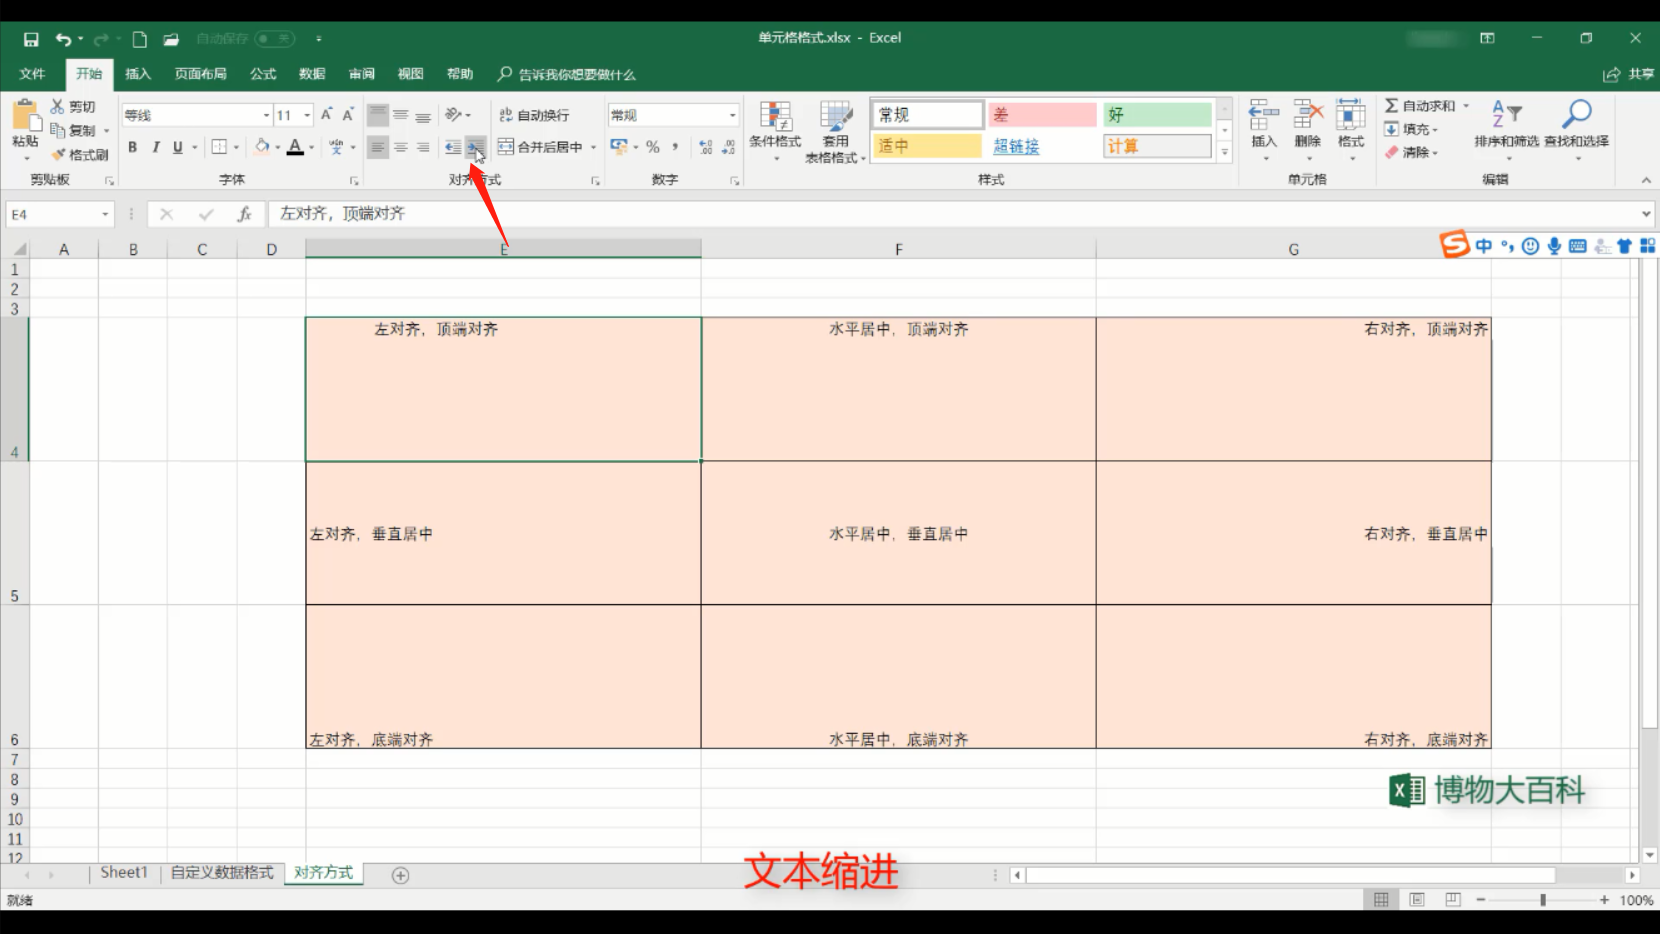Click the Sogou microphone voice input icon
The height and width of the screenshot is (934, 1660).
tap(1554, 246)
